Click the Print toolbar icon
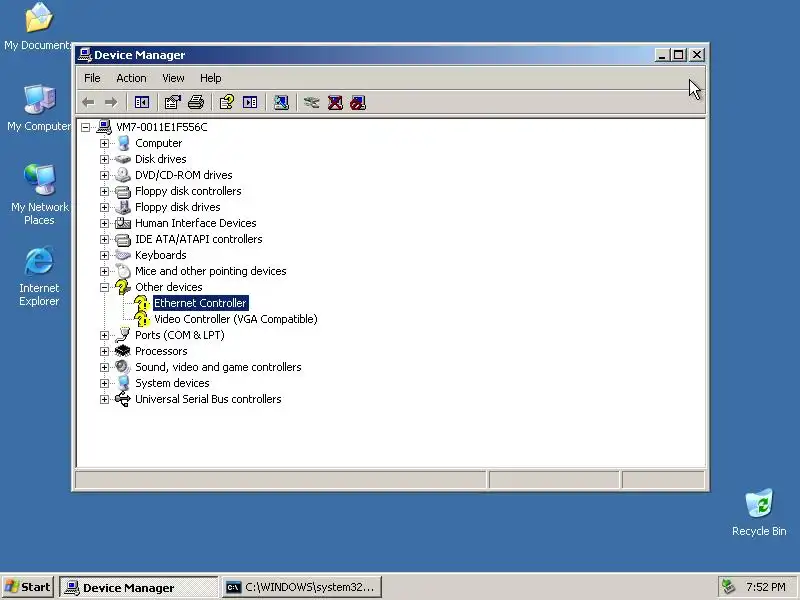This screenshot has width=800, height=600. click(196, 103)
